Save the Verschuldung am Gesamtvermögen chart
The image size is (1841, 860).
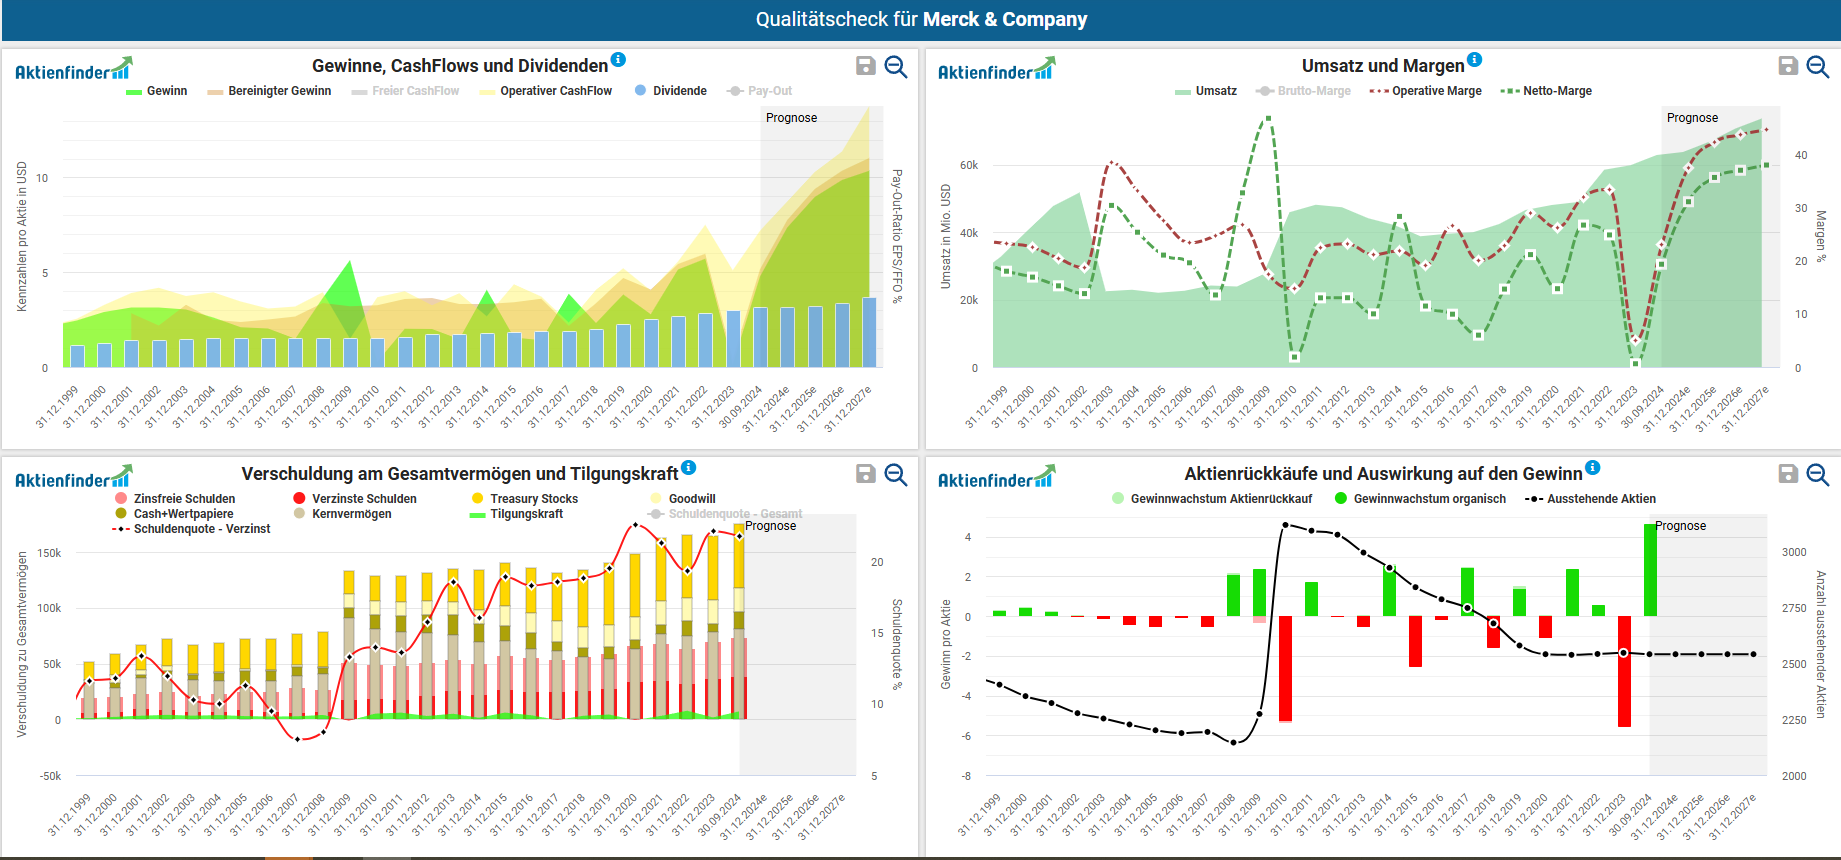coord(866,474)
